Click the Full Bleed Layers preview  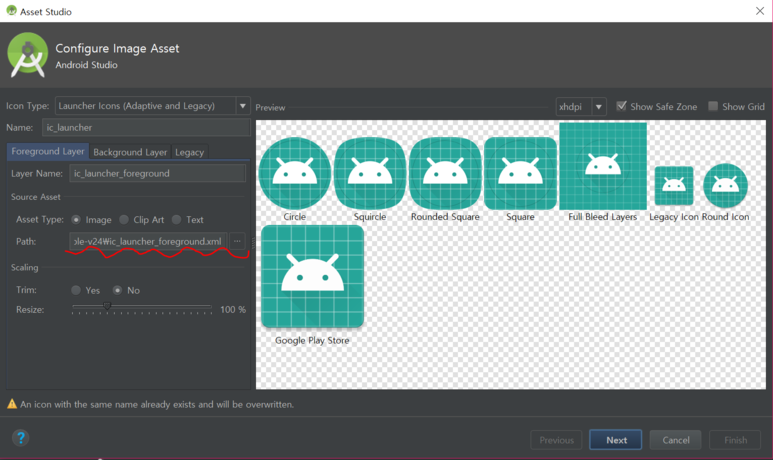(x=603, y=166)
